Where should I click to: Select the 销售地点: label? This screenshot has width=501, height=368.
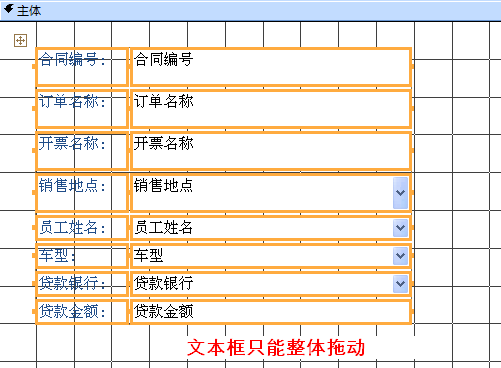[82, 193]
